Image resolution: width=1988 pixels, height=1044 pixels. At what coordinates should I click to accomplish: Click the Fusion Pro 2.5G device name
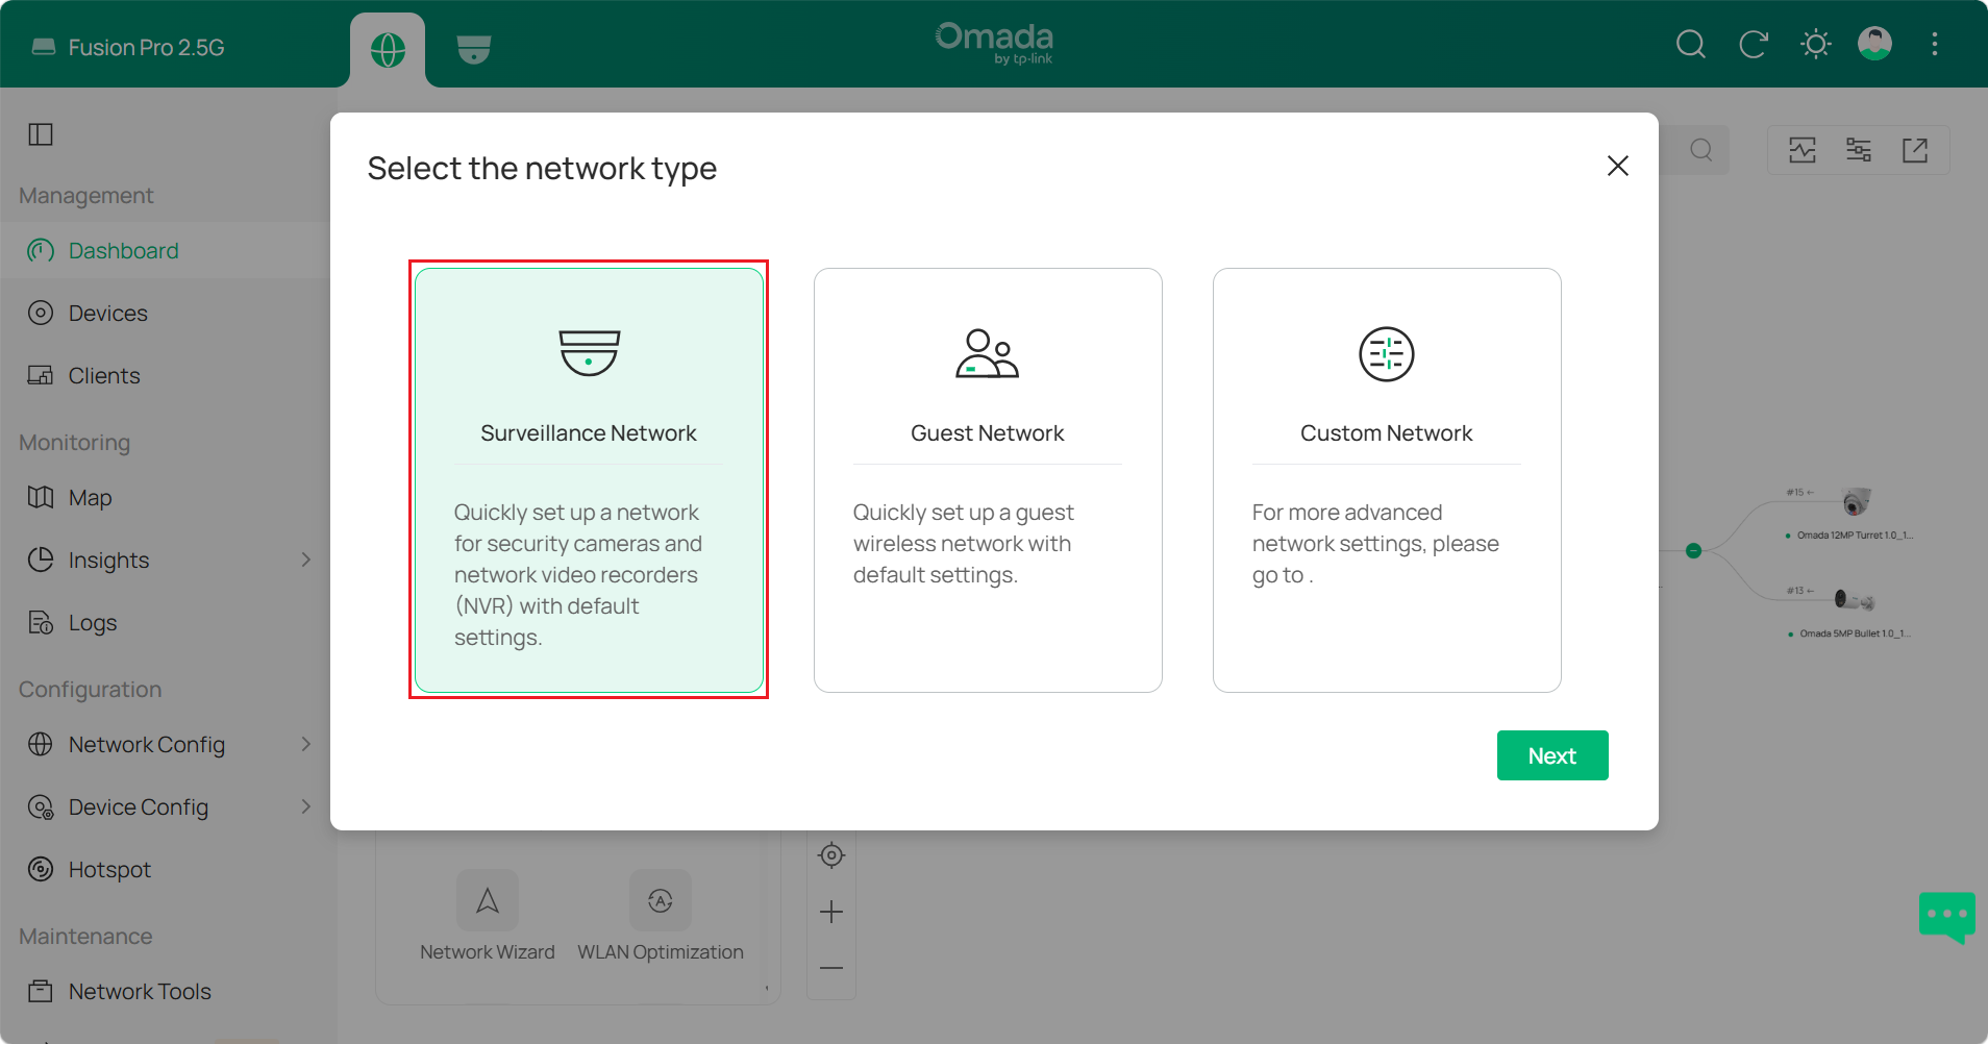(x=146, y=47)
